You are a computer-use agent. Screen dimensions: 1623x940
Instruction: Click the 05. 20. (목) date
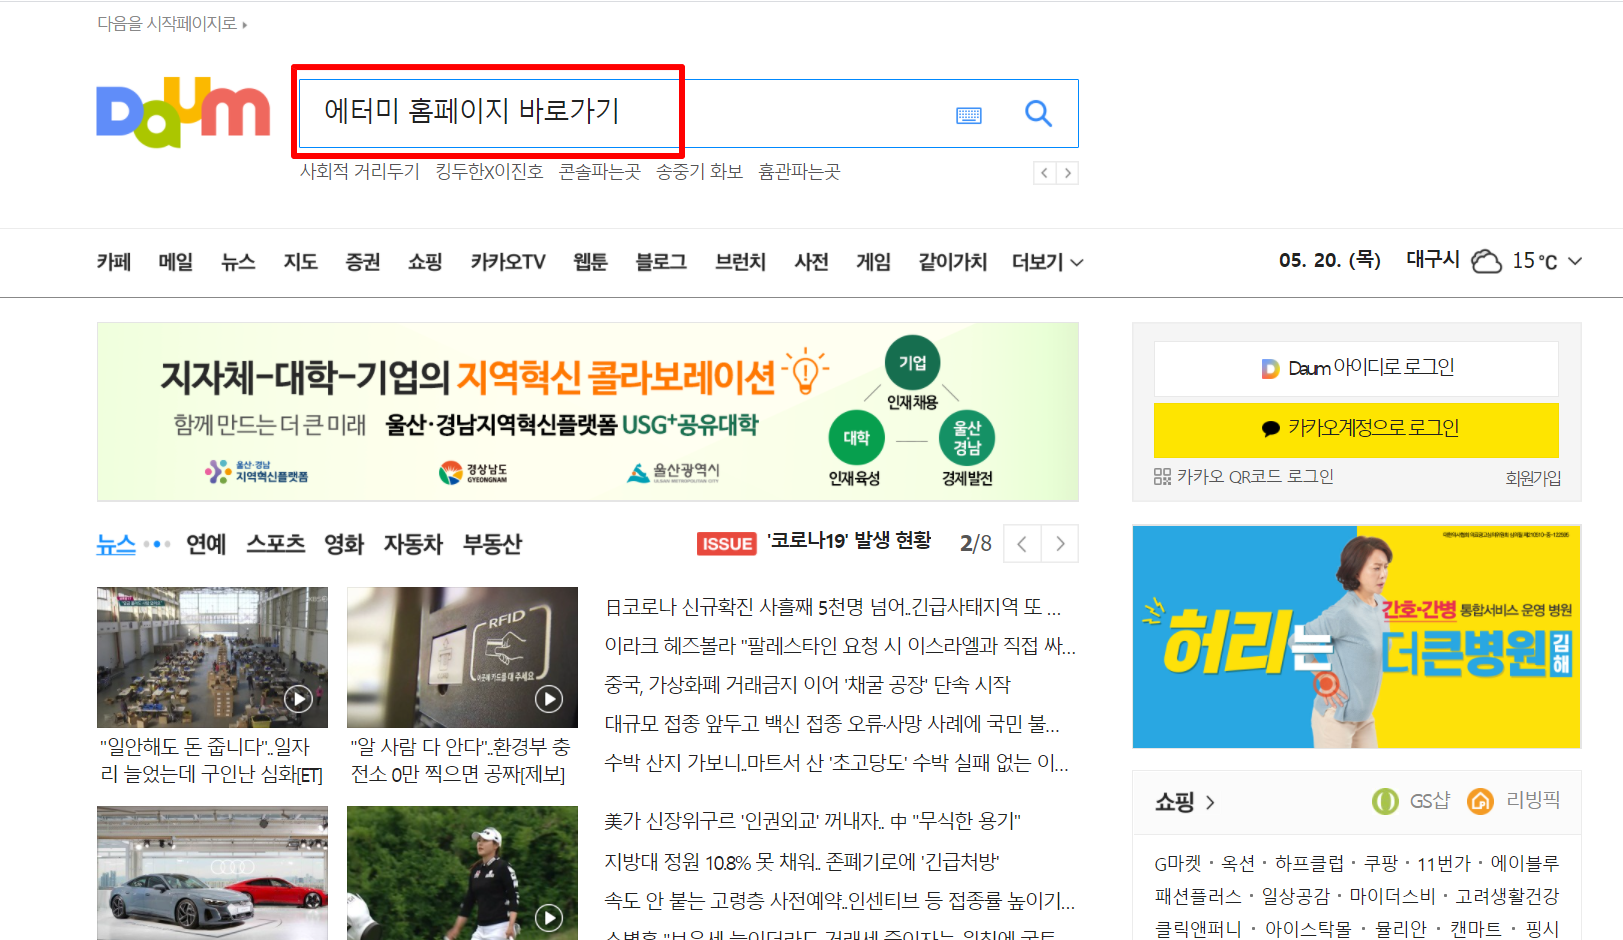point(1329,260)
